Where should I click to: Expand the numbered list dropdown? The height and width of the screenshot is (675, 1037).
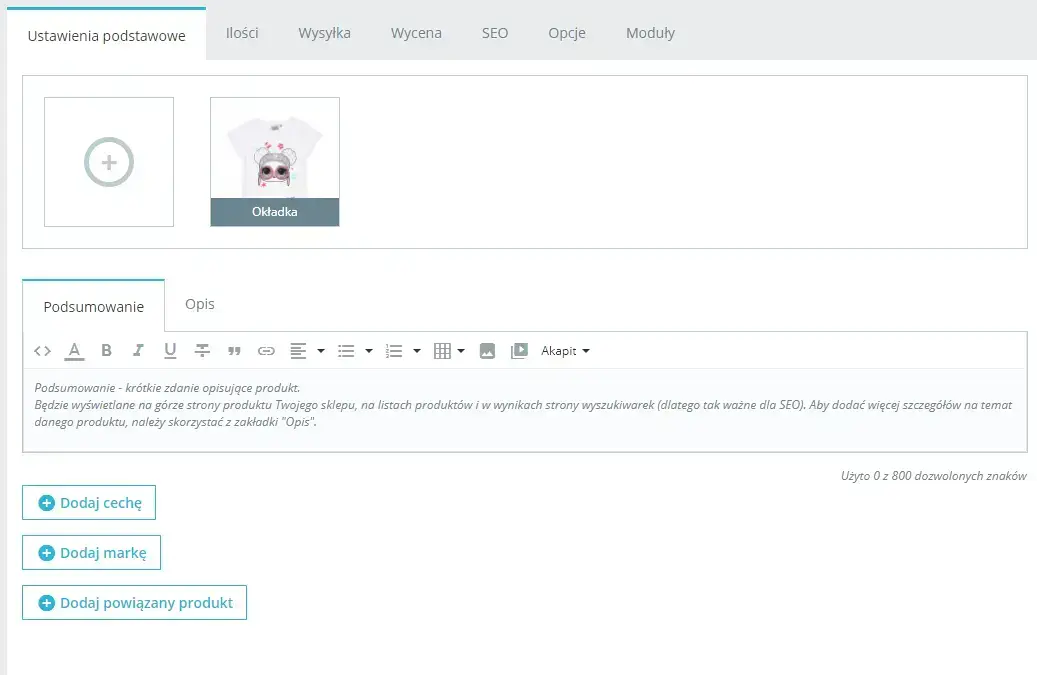(417, 351)
